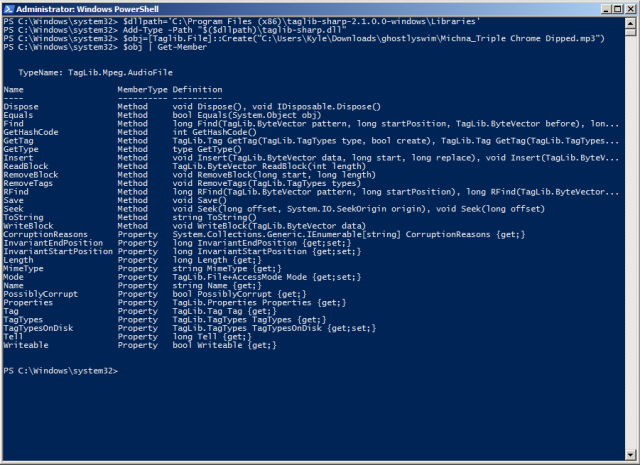Minimize the PowerShell window
The image size is (640, 465).
tap(606, 9)
